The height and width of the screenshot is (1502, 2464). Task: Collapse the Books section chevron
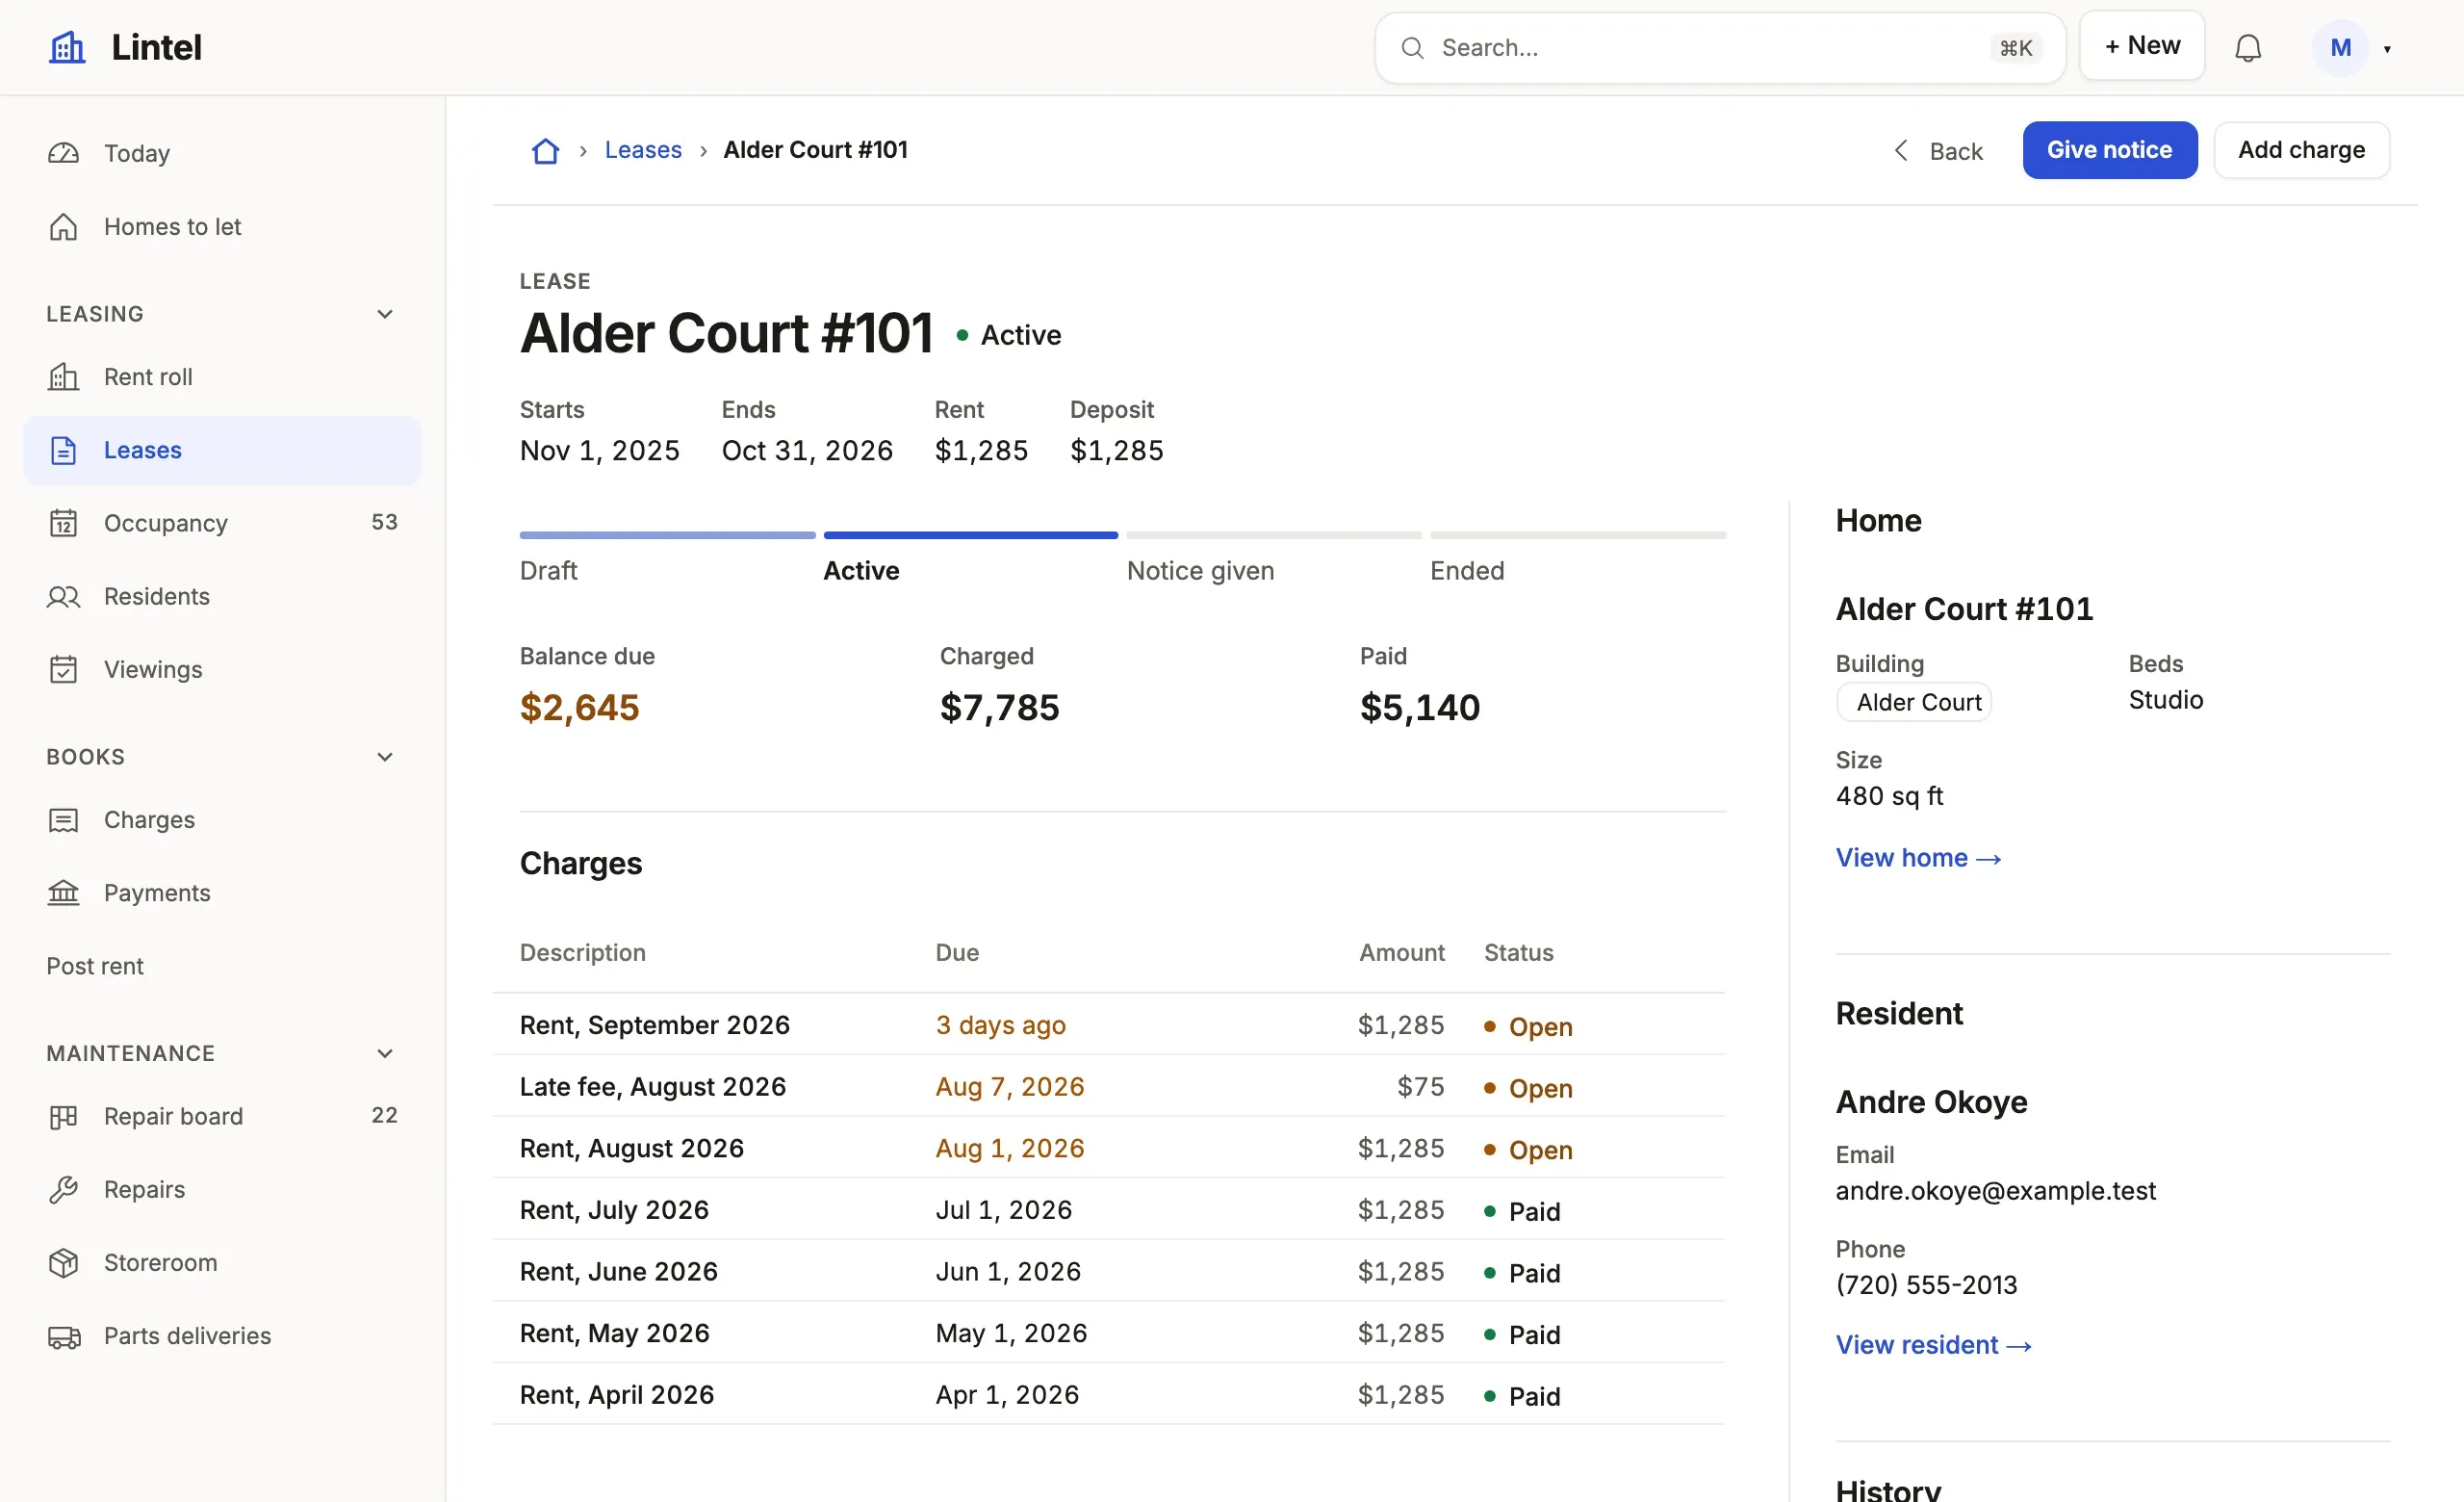click(385, 757)
